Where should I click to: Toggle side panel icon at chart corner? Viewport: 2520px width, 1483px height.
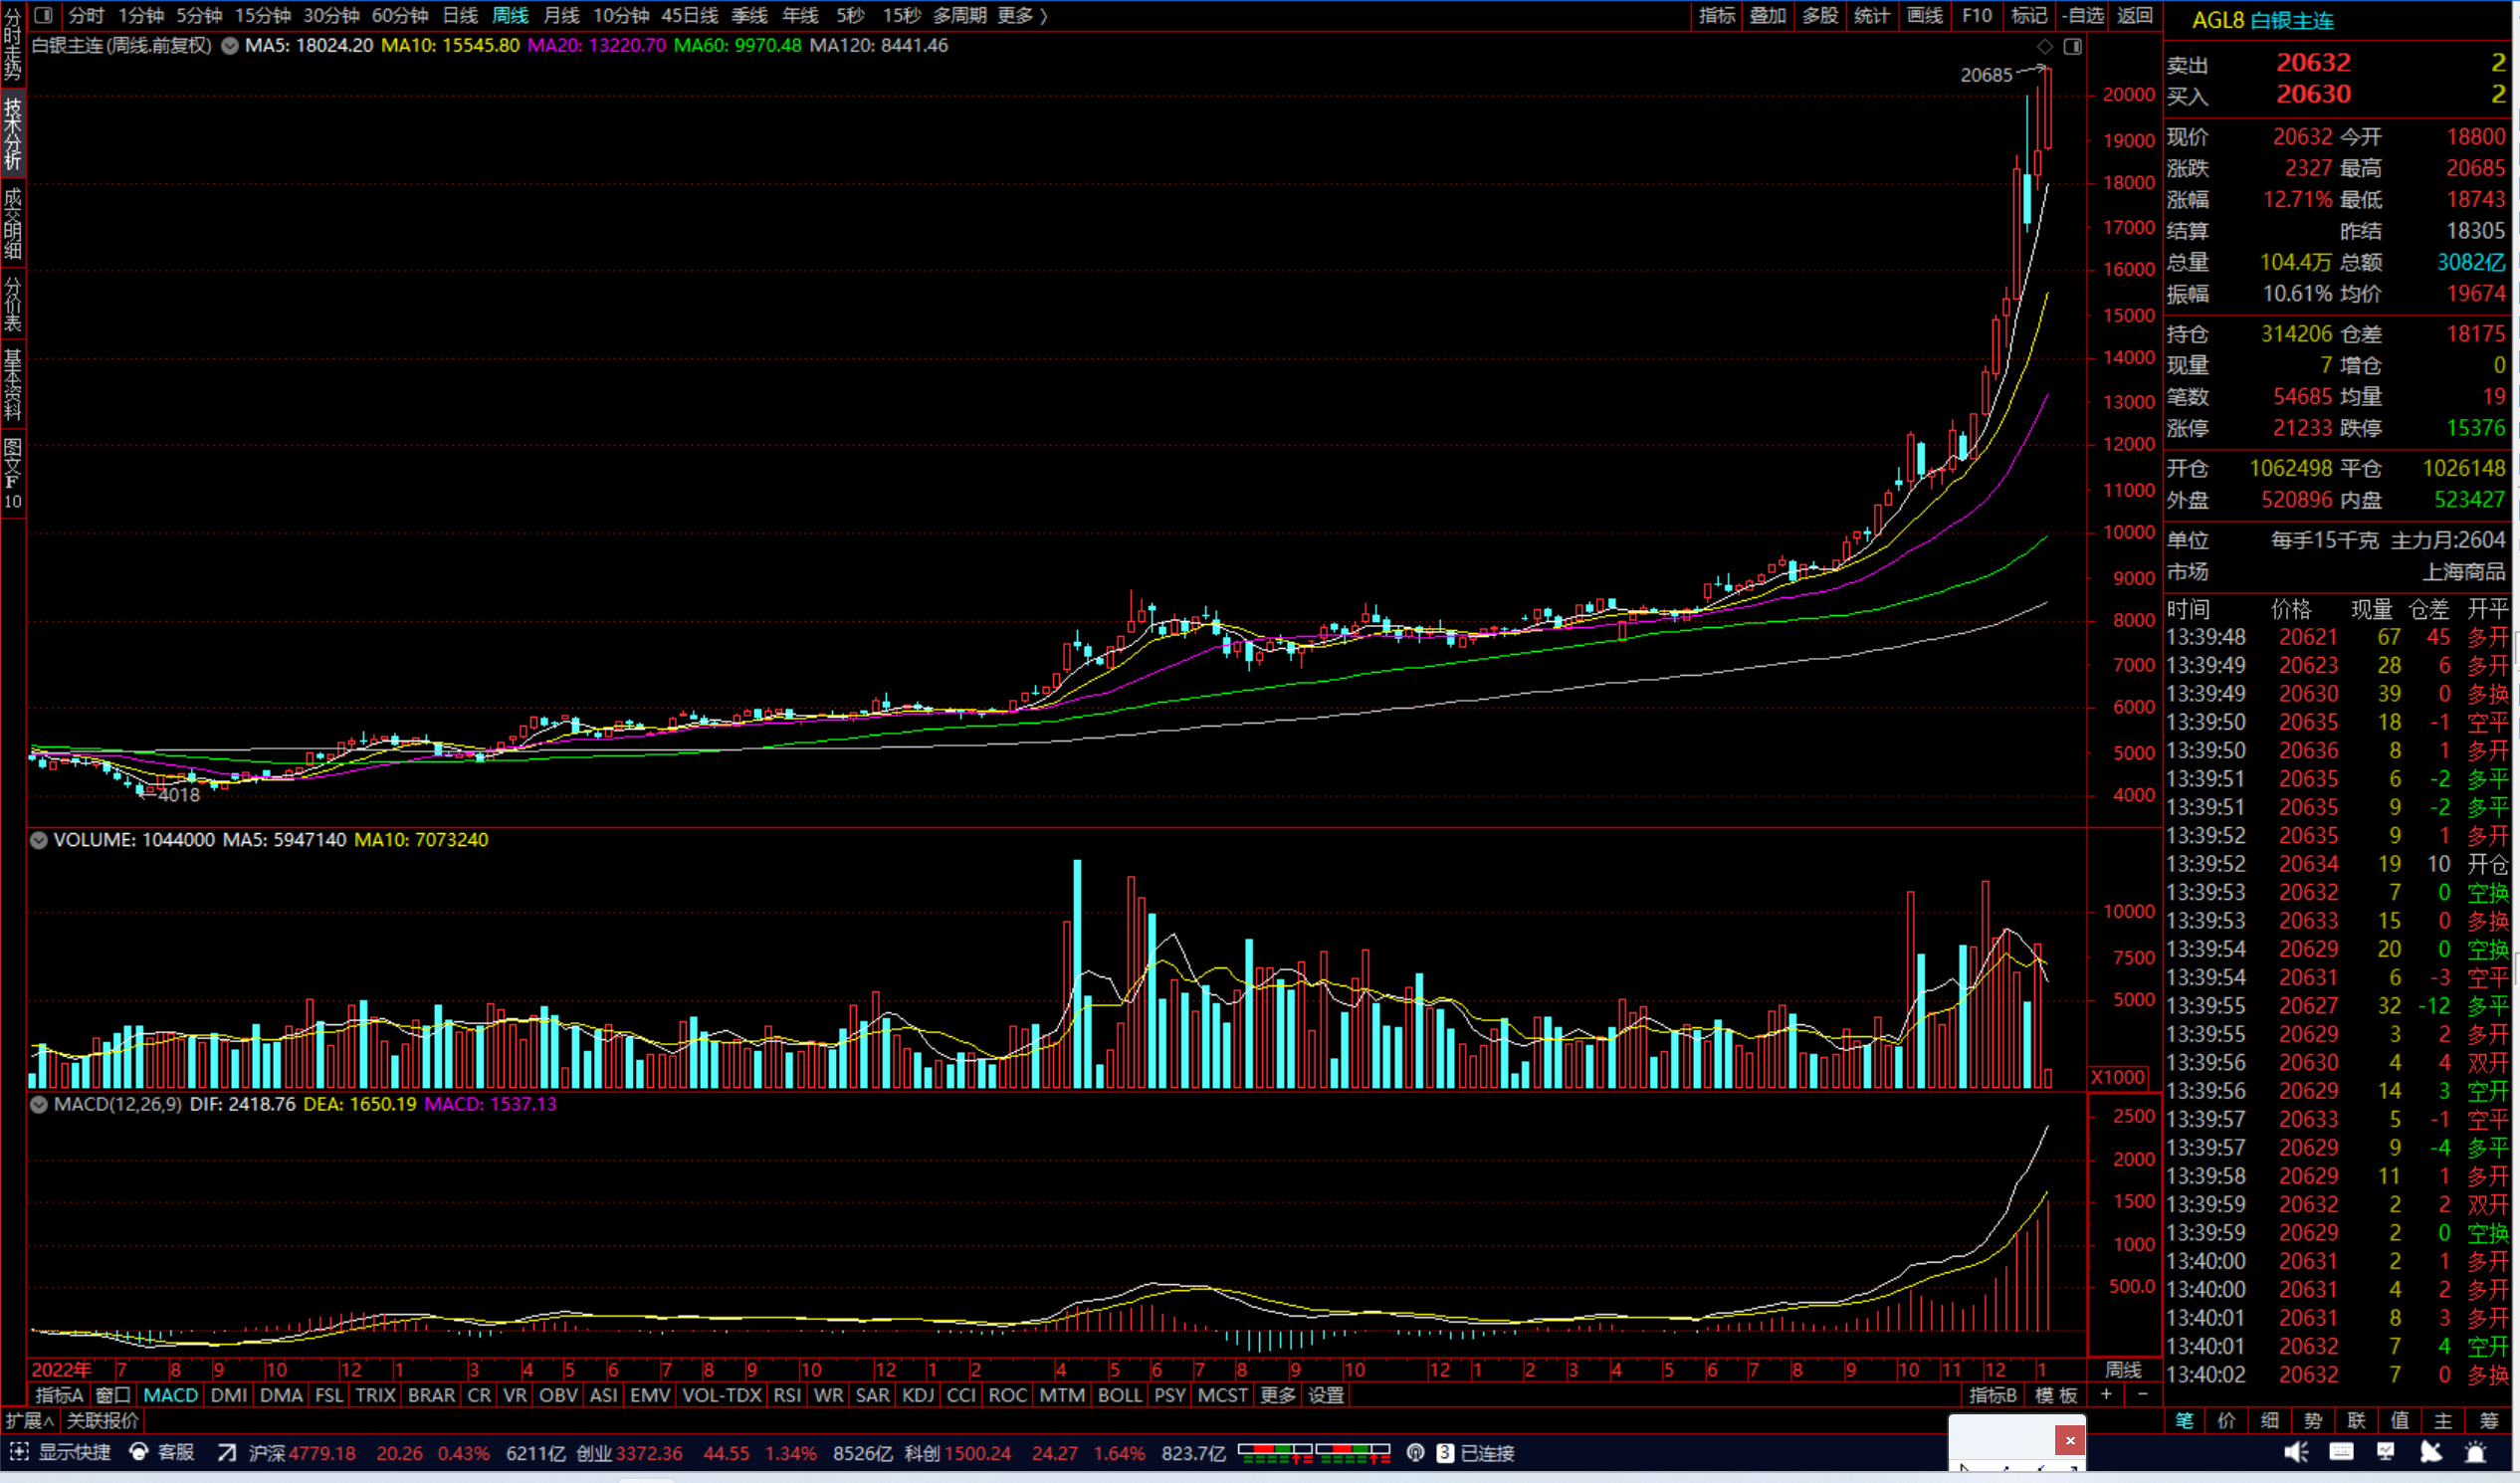tap(2073, 46)
